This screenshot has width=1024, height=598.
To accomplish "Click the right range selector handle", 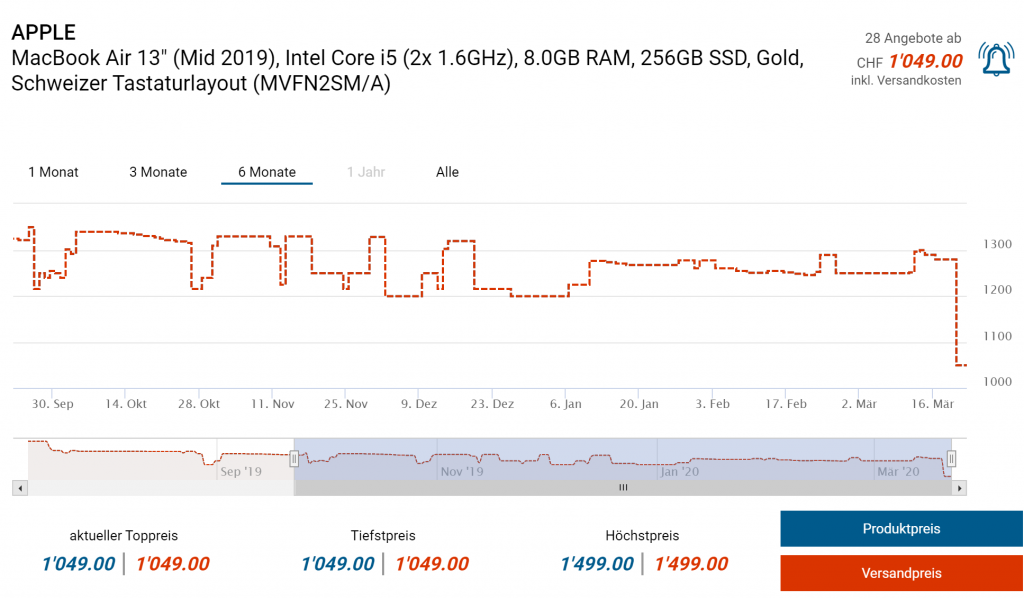I will [952, 459].
